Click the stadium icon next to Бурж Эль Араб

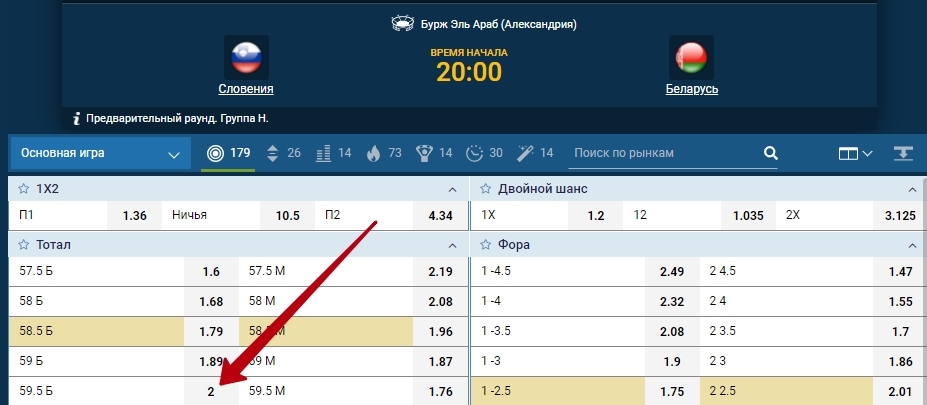(403, 24)
